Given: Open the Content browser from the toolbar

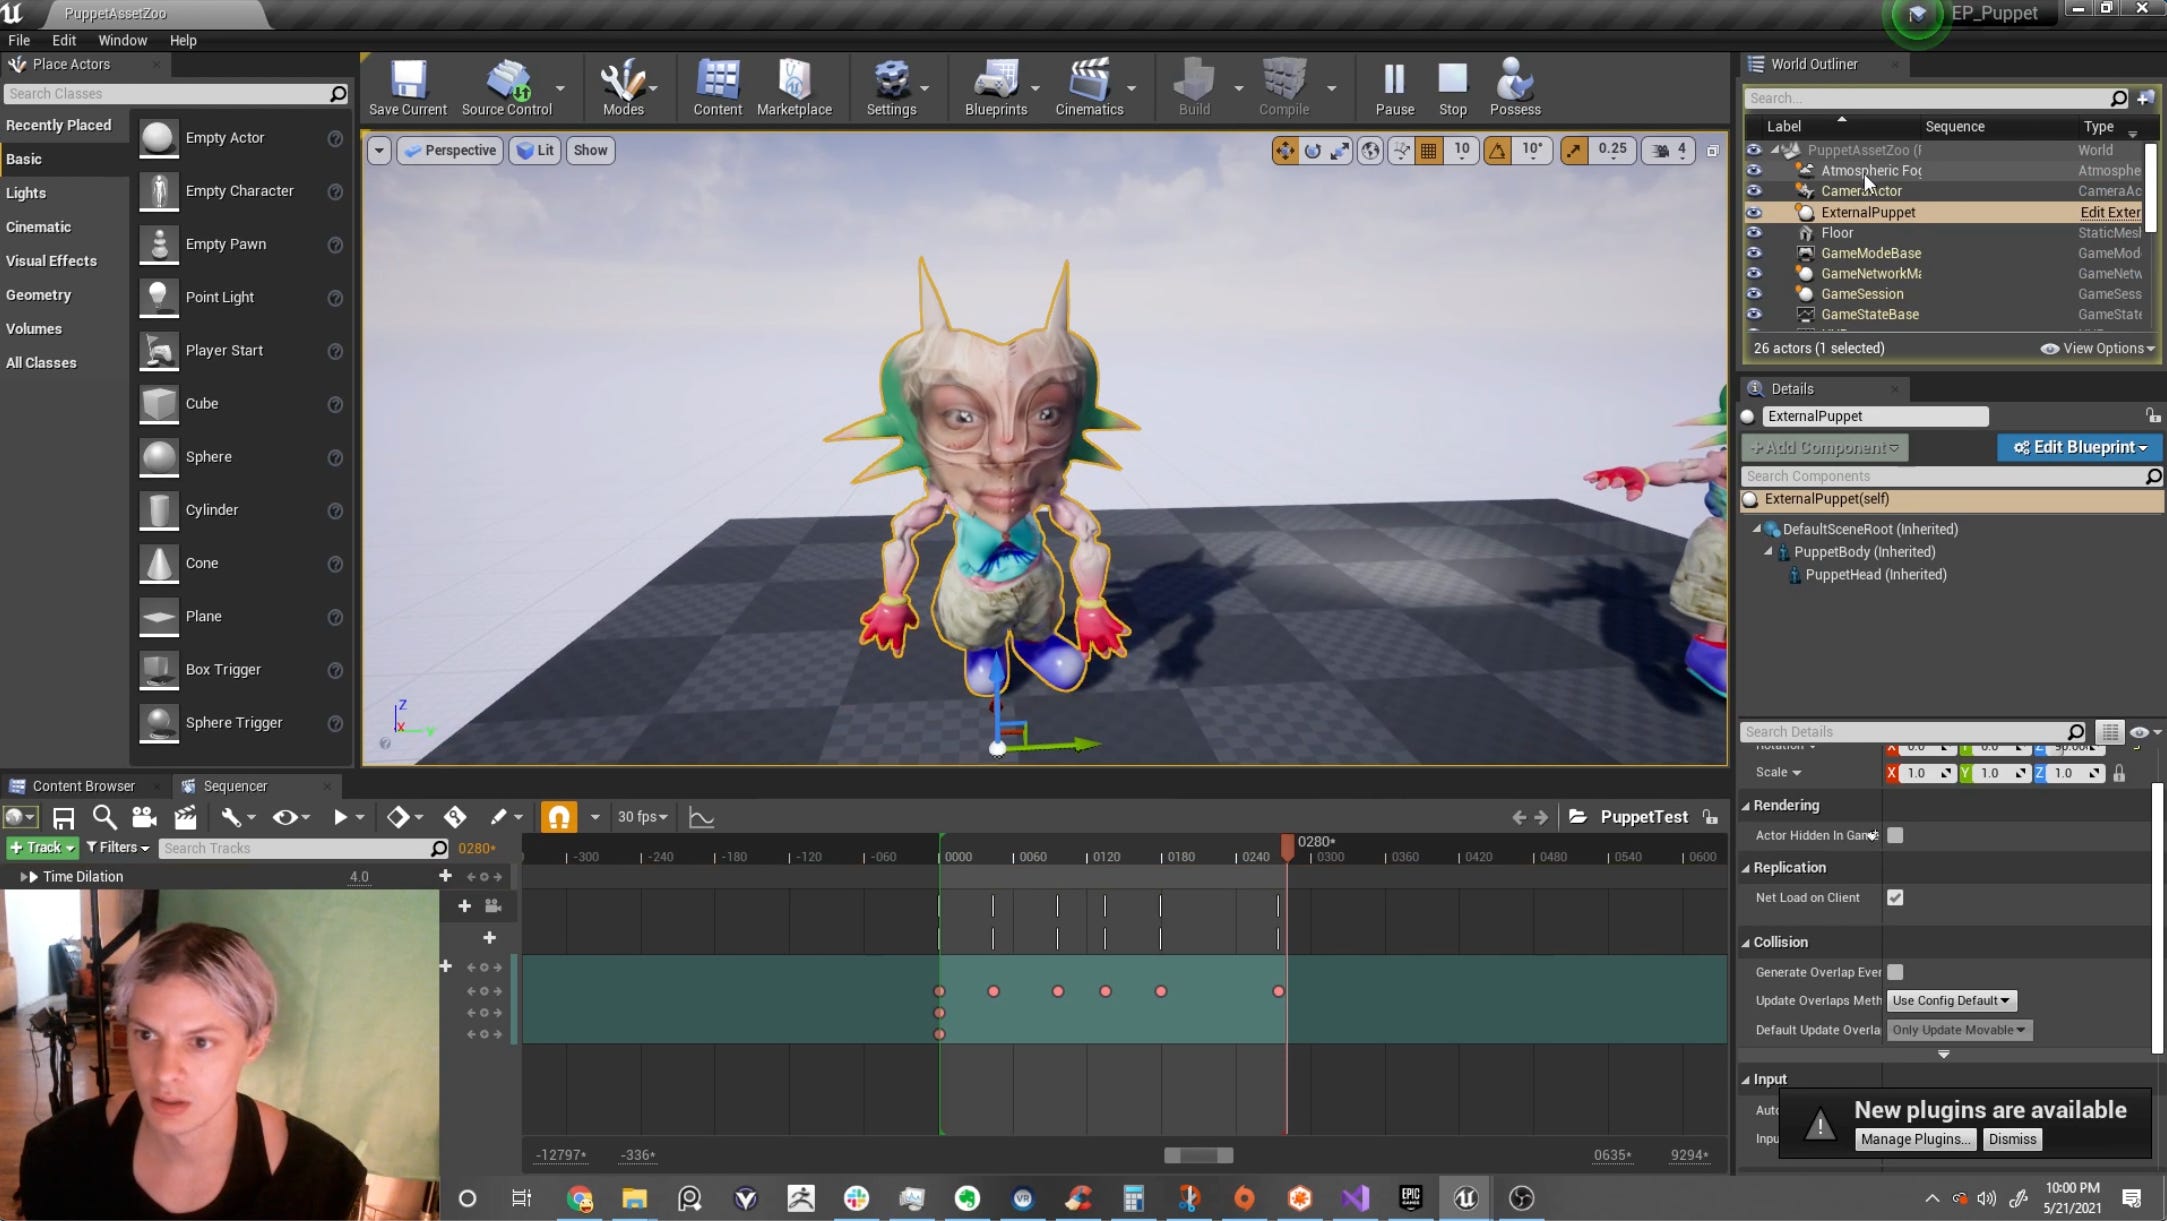Looking at the screenshot, I should (x=716, y=88).
